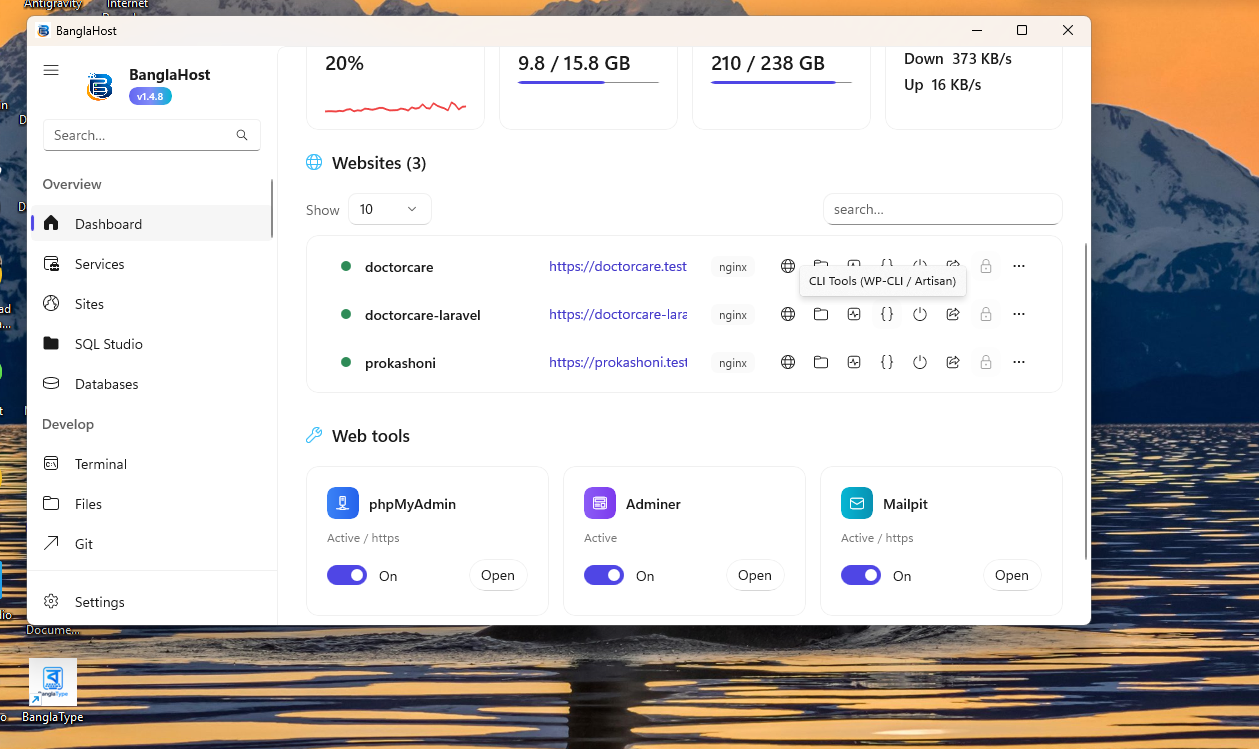Click the v1.4.8 version badge

(x=150, y=96)
